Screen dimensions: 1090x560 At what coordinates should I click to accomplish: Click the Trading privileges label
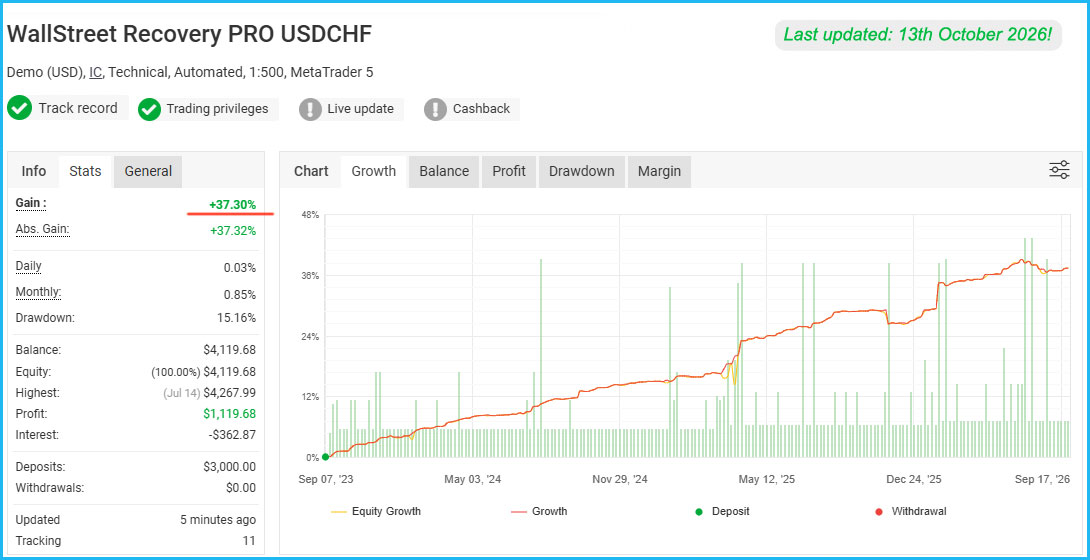[217, 109]
